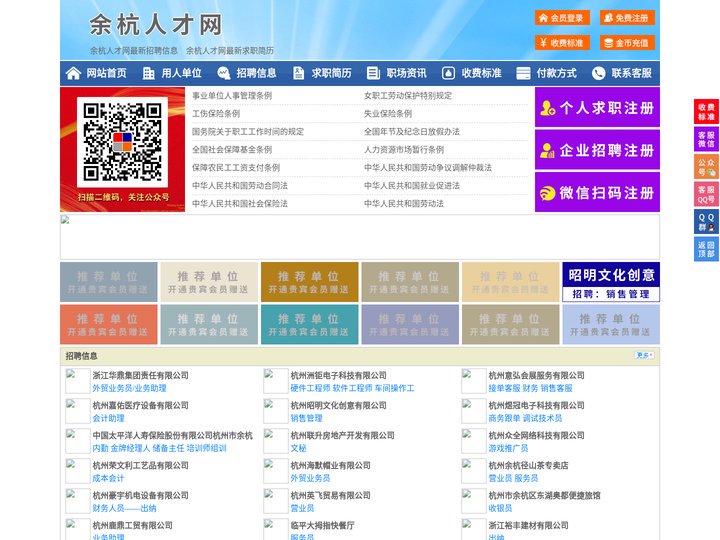Click the 会员登录 button
Image resolution: width=720 pixels, height=540 pixels.
coord(562,18)
